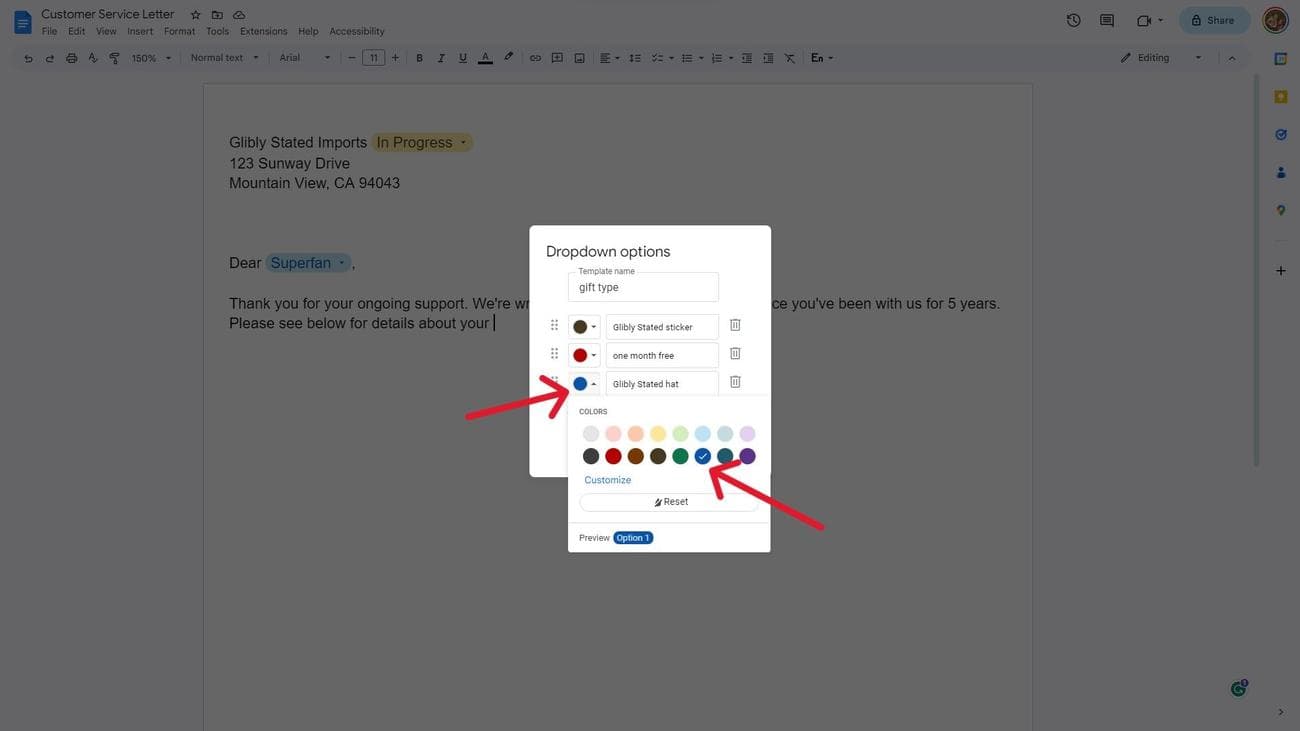The height and width of the screenshot is (731, 1300).
Task: Toggle italic formatting
Action: pos(441,58)
